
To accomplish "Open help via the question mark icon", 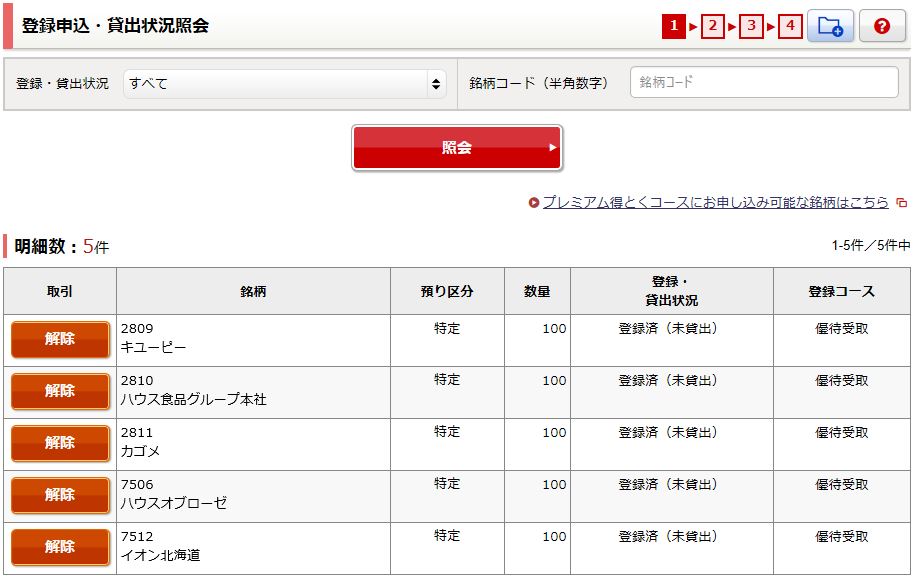I will (881, 27).
